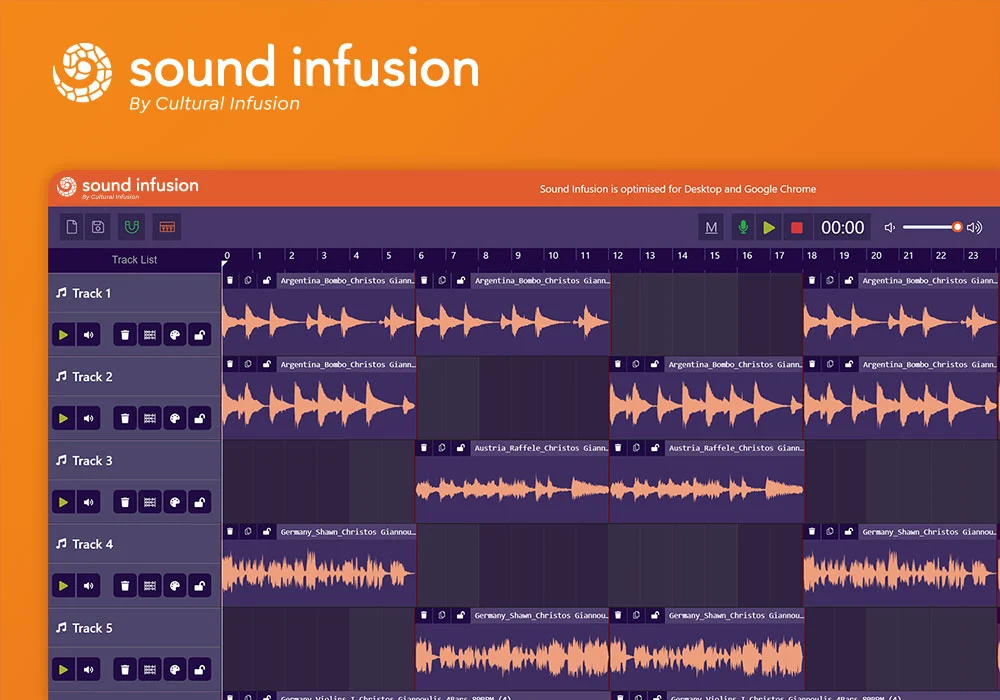Duplicate the first Argentina_Bombo clip on Track 1
This screenshot has height=700, width=1000.
[x=248, y=281]
